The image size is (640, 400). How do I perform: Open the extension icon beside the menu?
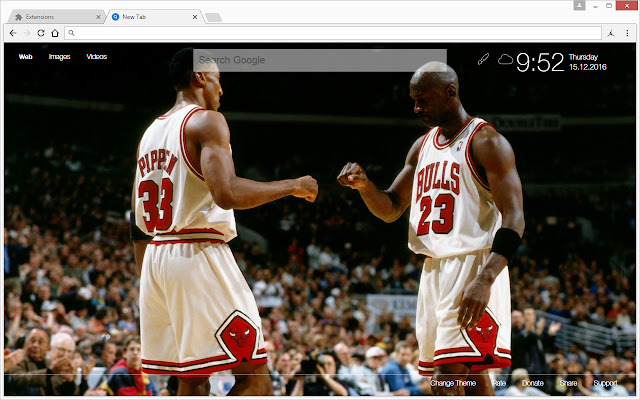coord(611,33)
